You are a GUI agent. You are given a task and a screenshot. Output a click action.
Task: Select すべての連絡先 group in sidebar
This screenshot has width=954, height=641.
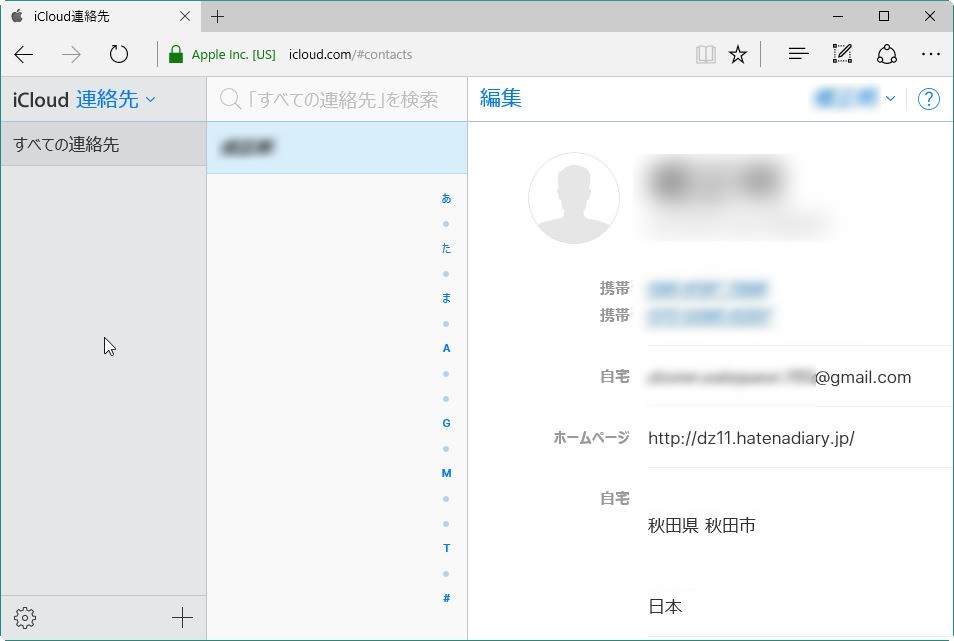coord(103,144)
